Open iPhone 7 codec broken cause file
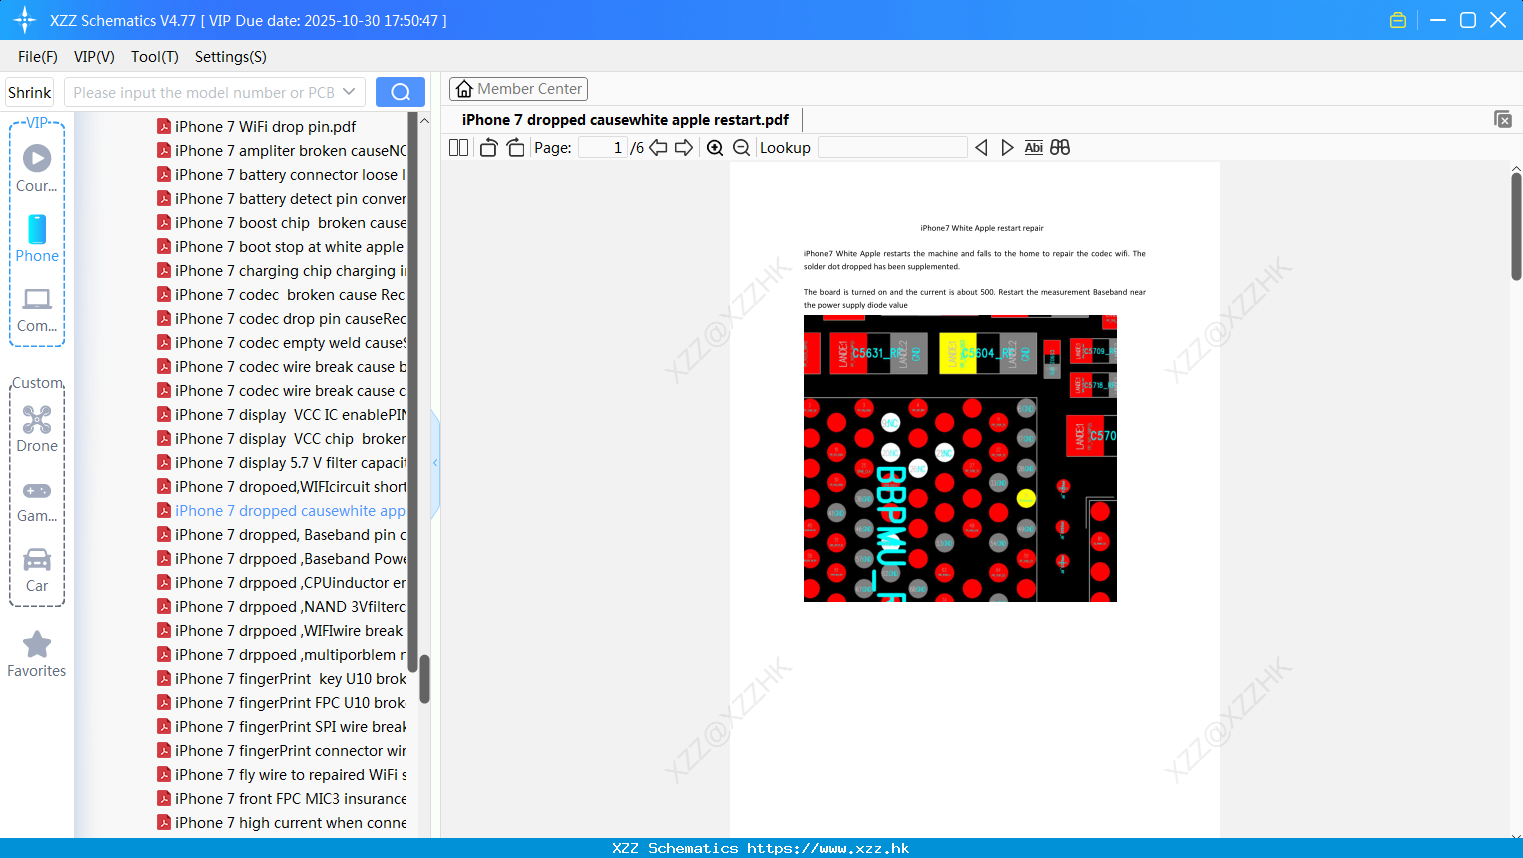This screenshot has height=858, width=1523. tap(282, 295)
